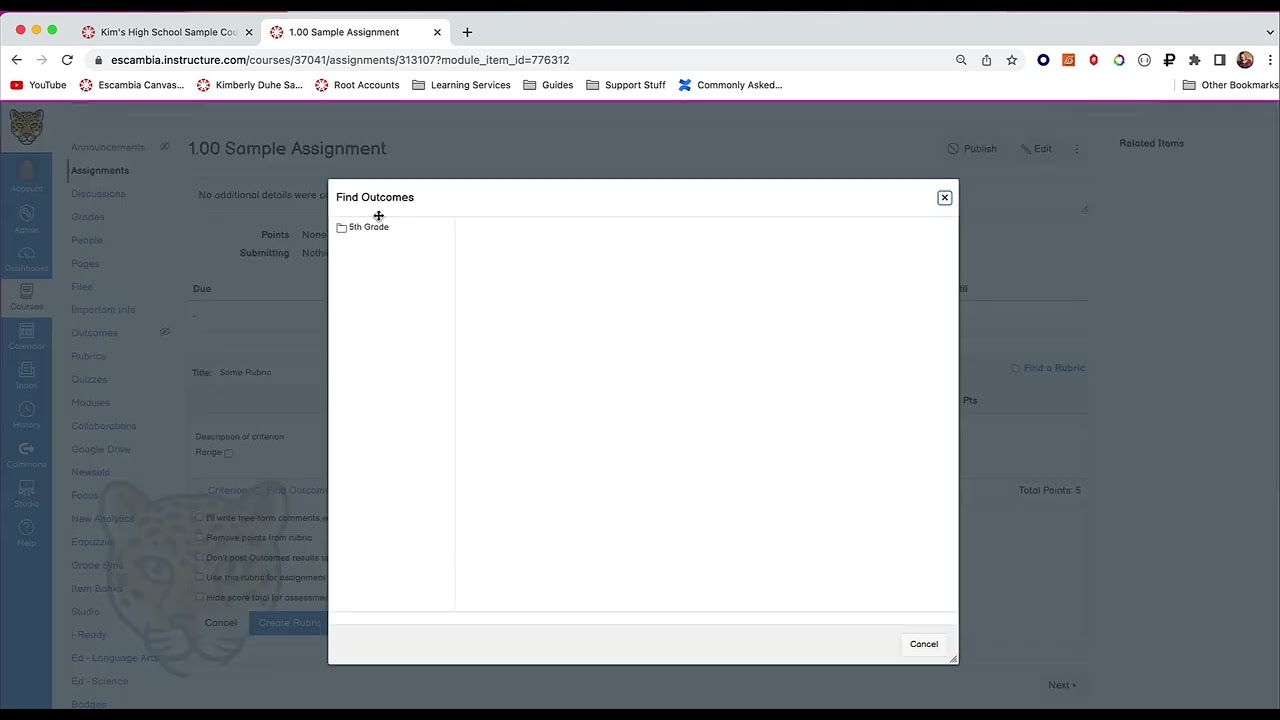1280x720 pixels.
Task: Open Discussions in the course menu
Action: pos(98,194)
